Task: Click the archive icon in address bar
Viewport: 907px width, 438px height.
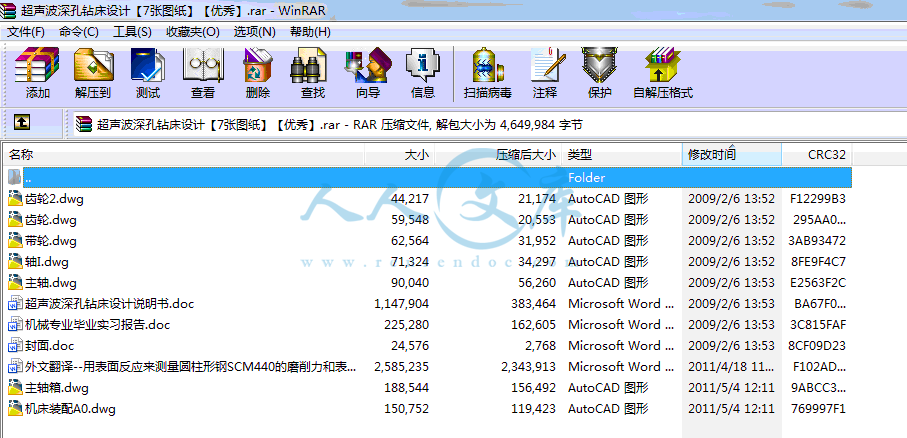Action: pyautogui.click(x=84, y=124)
